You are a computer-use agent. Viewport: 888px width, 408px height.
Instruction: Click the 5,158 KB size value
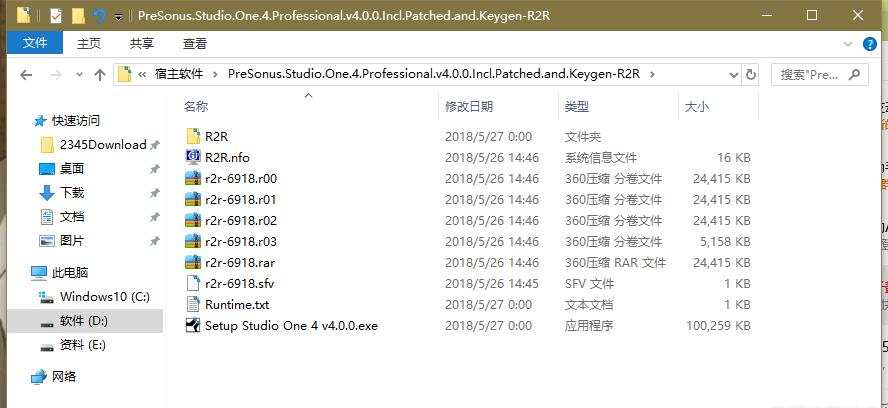tap(725, 241)
